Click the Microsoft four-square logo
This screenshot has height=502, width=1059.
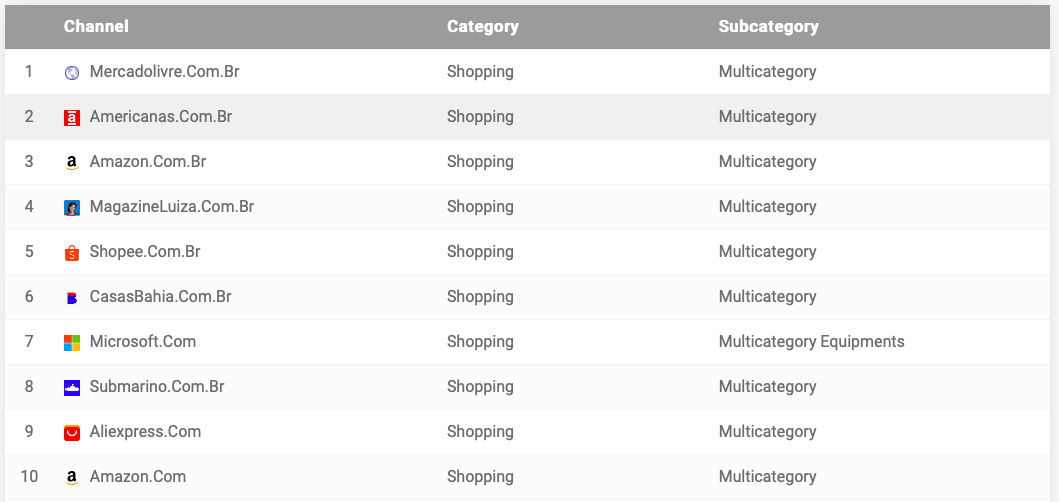[72, 343]
